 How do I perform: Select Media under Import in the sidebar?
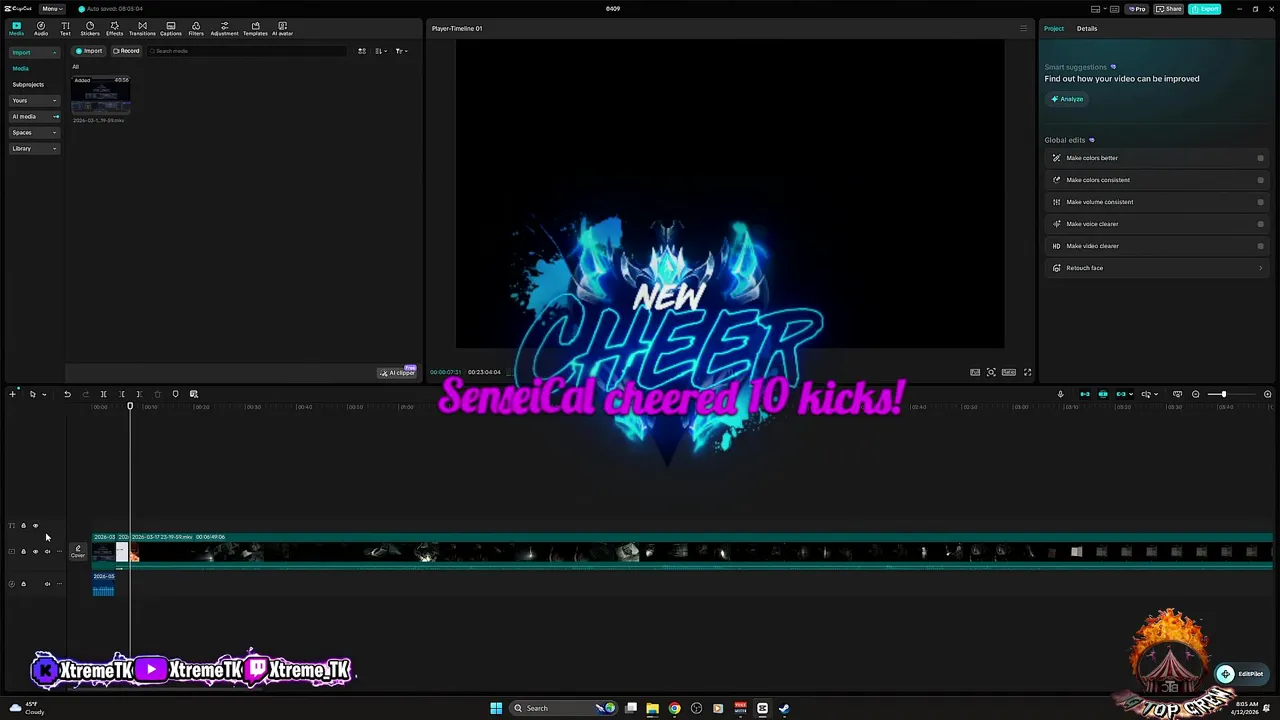click(20, 68)
